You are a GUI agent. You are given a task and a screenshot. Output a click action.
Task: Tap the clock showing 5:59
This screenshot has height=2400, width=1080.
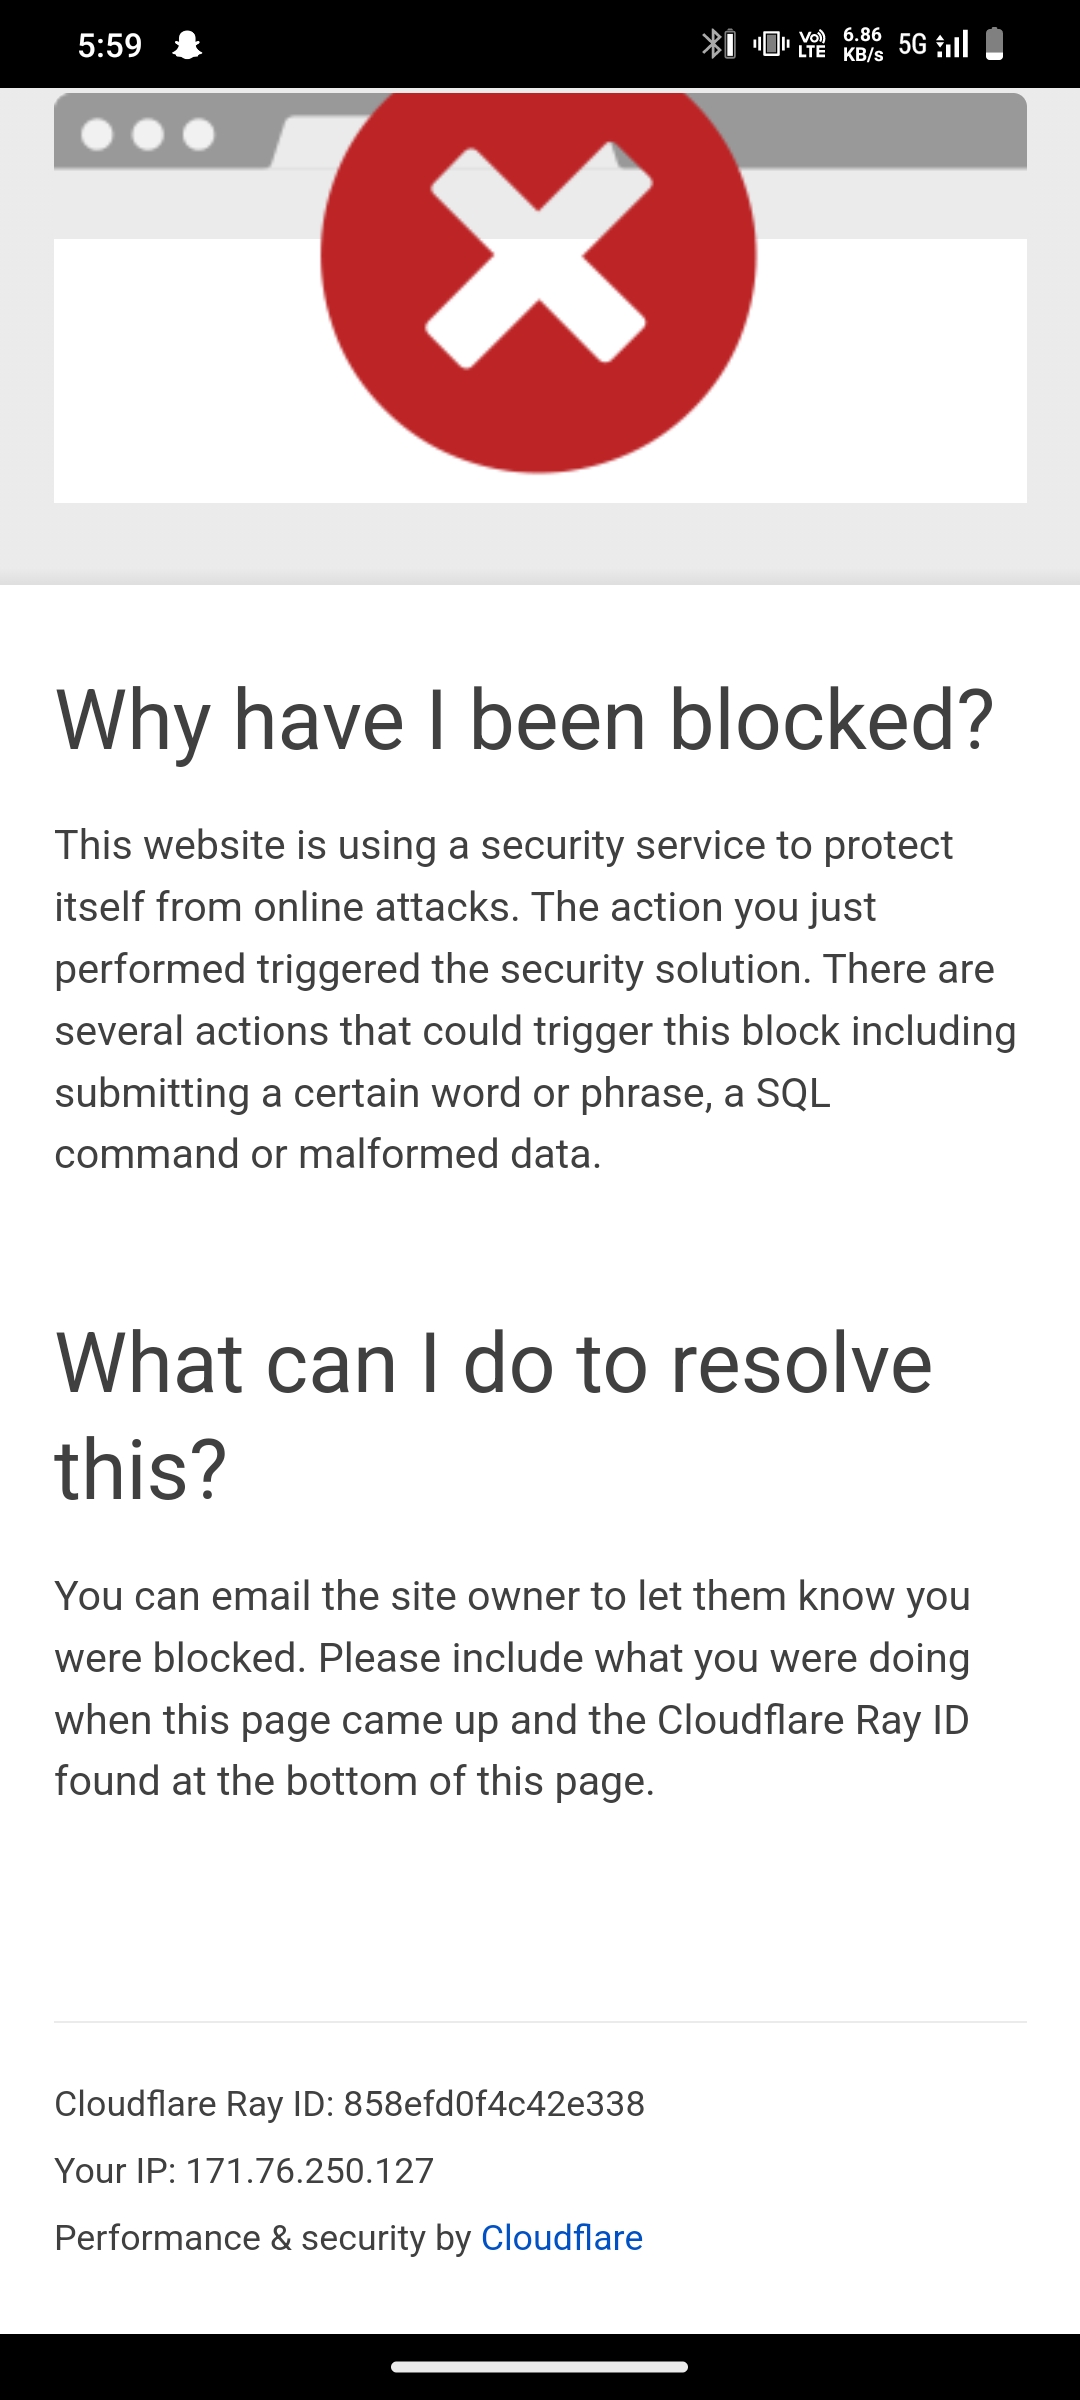110,45
